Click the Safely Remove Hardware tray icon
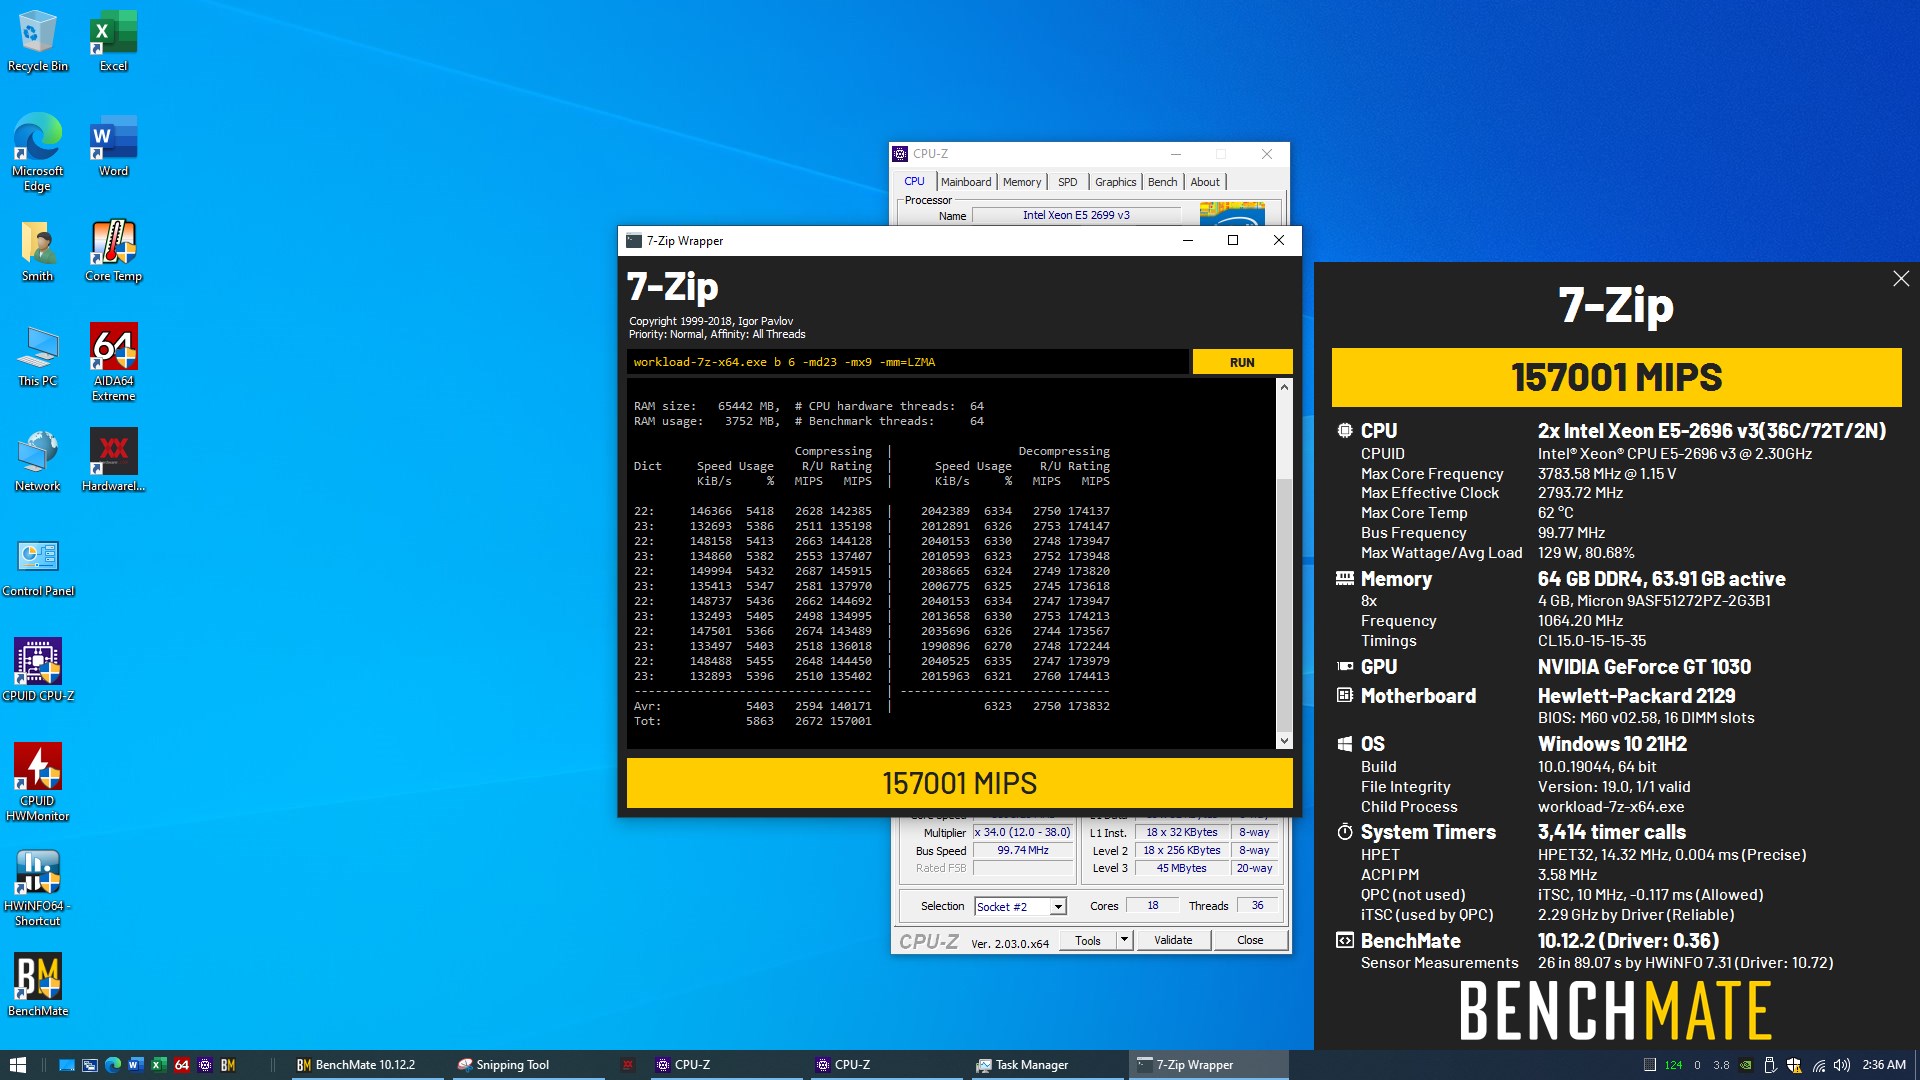The height and width of the screenshot is (1080, 1920). (x=1769, y=1065)
